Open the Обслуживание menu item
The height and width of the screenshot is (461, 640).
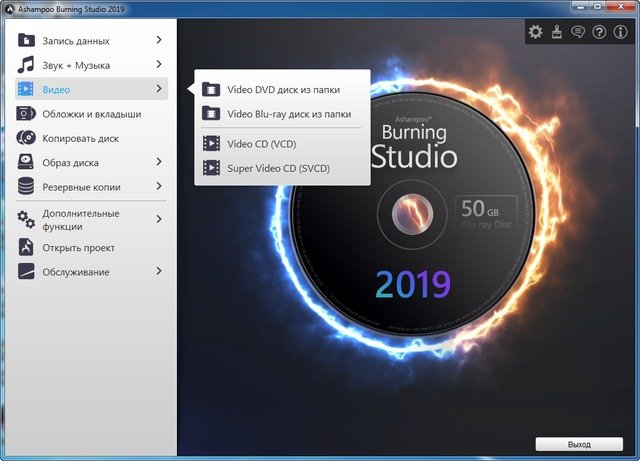coord(91,272)
